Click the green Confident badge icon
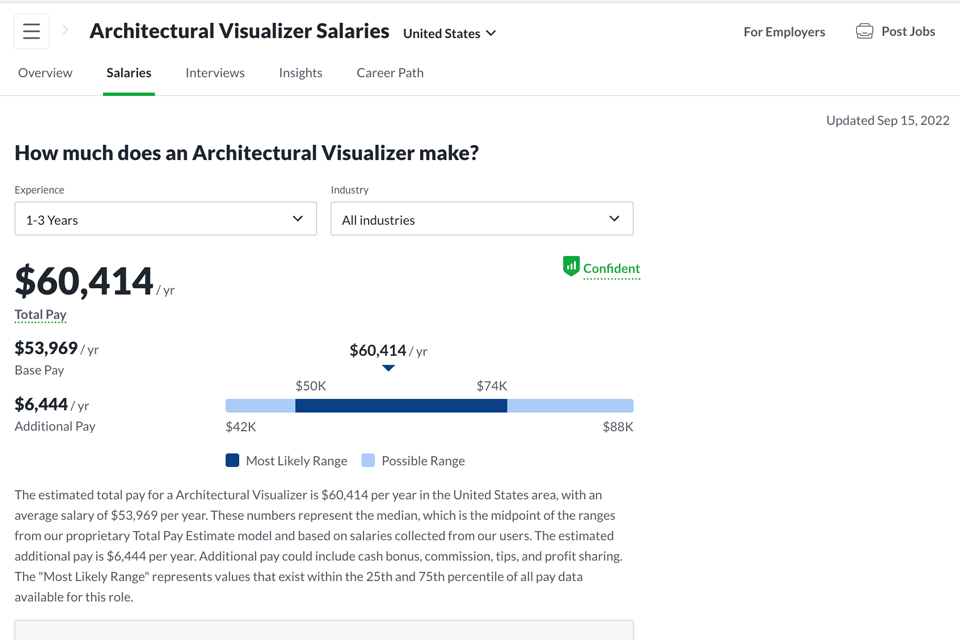 tap(571, 266)
